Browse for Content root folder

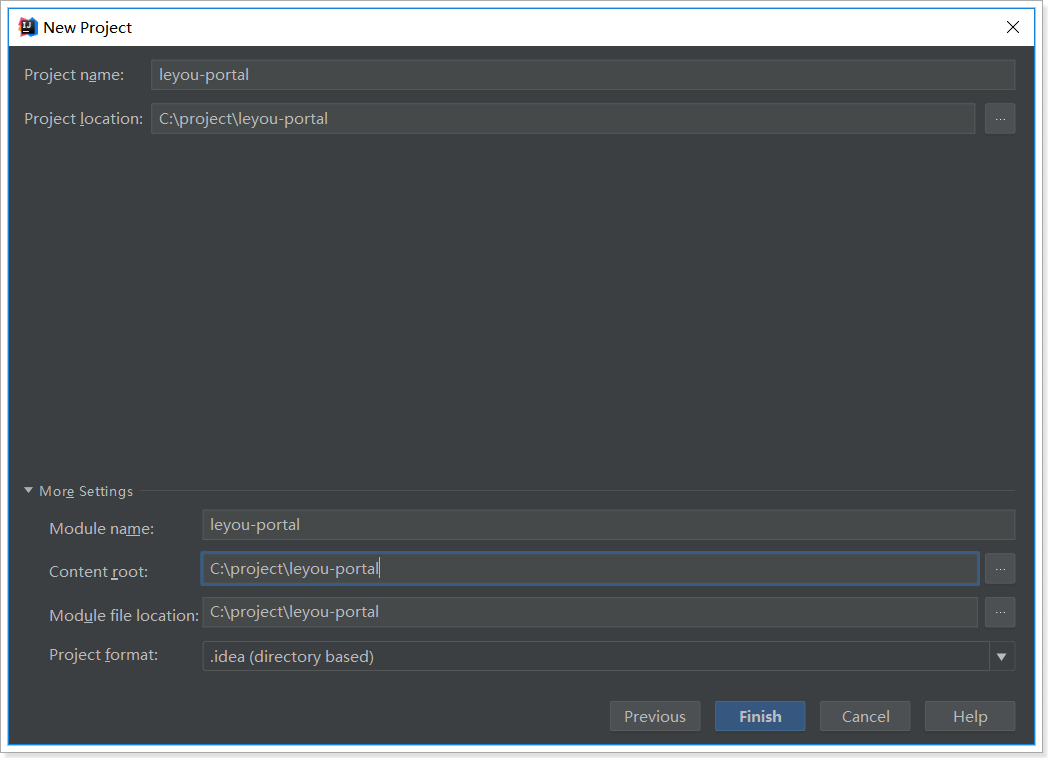[1000, 569]
